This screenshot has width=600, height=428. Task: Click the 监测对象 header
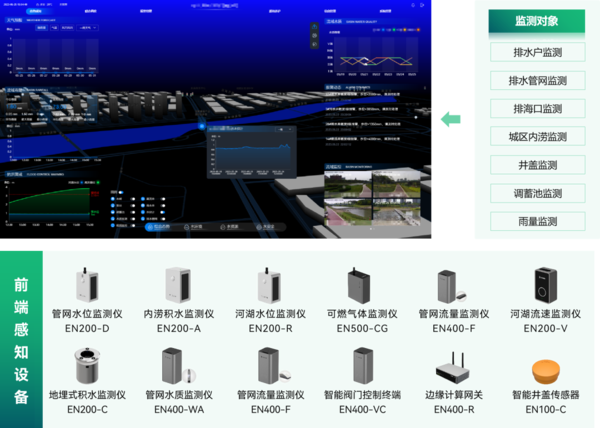click(x=537, y=21)
